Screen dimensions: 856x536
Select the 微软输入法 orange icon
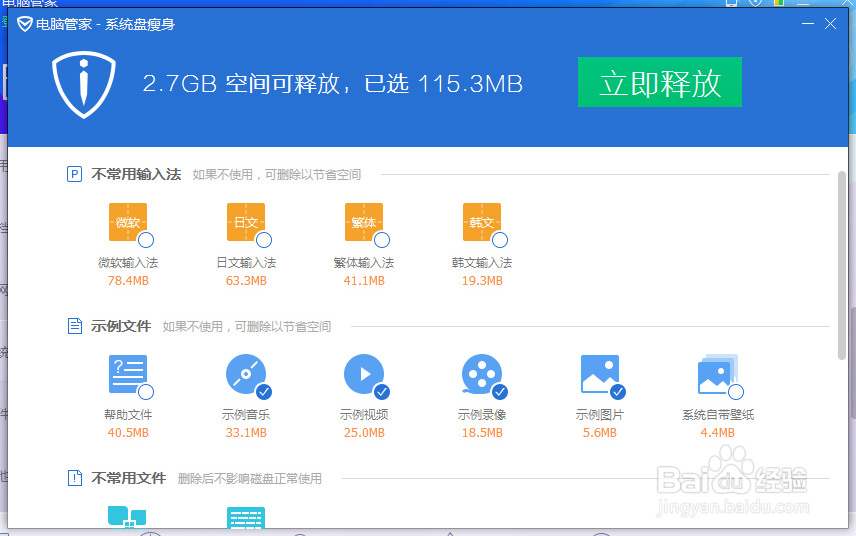[x=128, y=222]
